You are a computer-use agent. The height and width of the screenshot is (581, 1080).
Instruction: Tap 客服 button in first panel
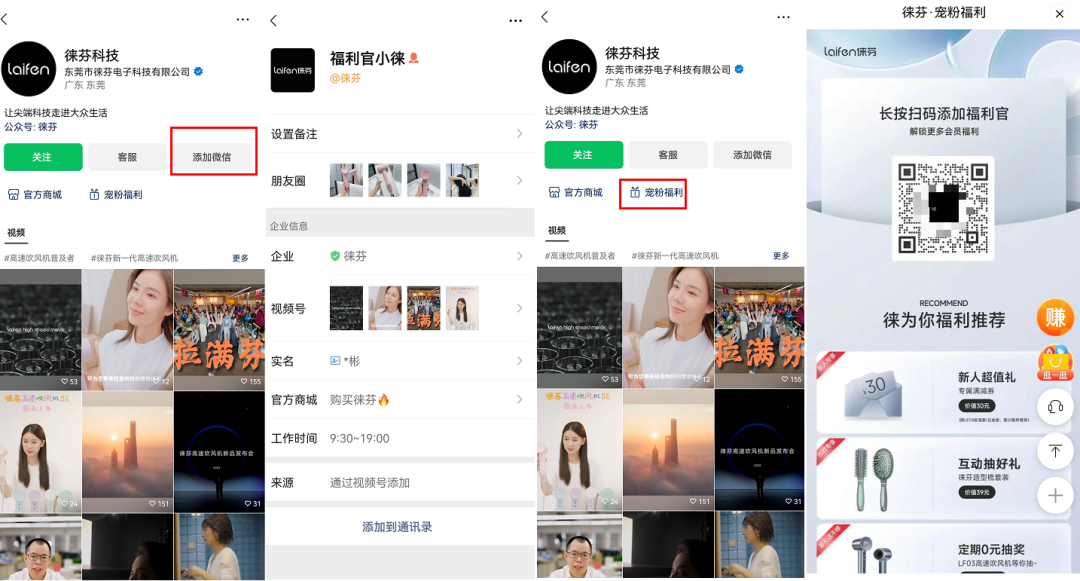point(127,157)
